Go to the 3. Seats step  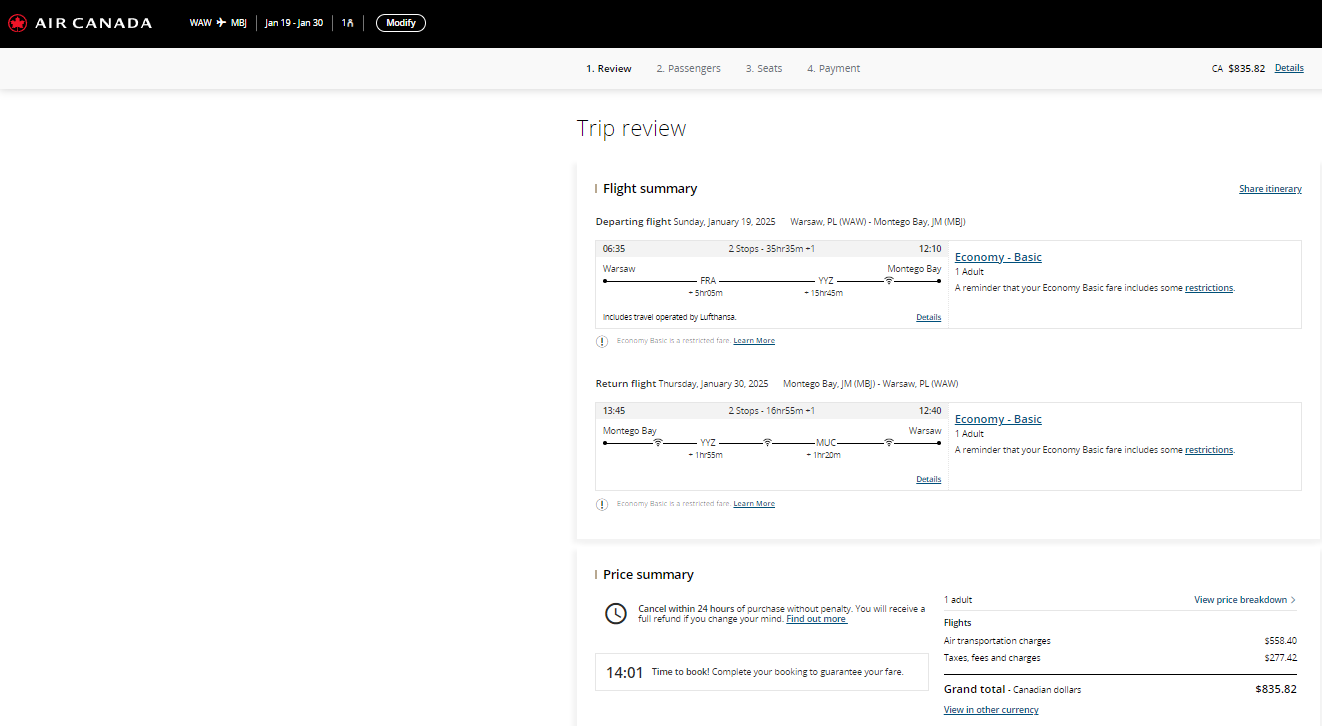click(764, 68)
